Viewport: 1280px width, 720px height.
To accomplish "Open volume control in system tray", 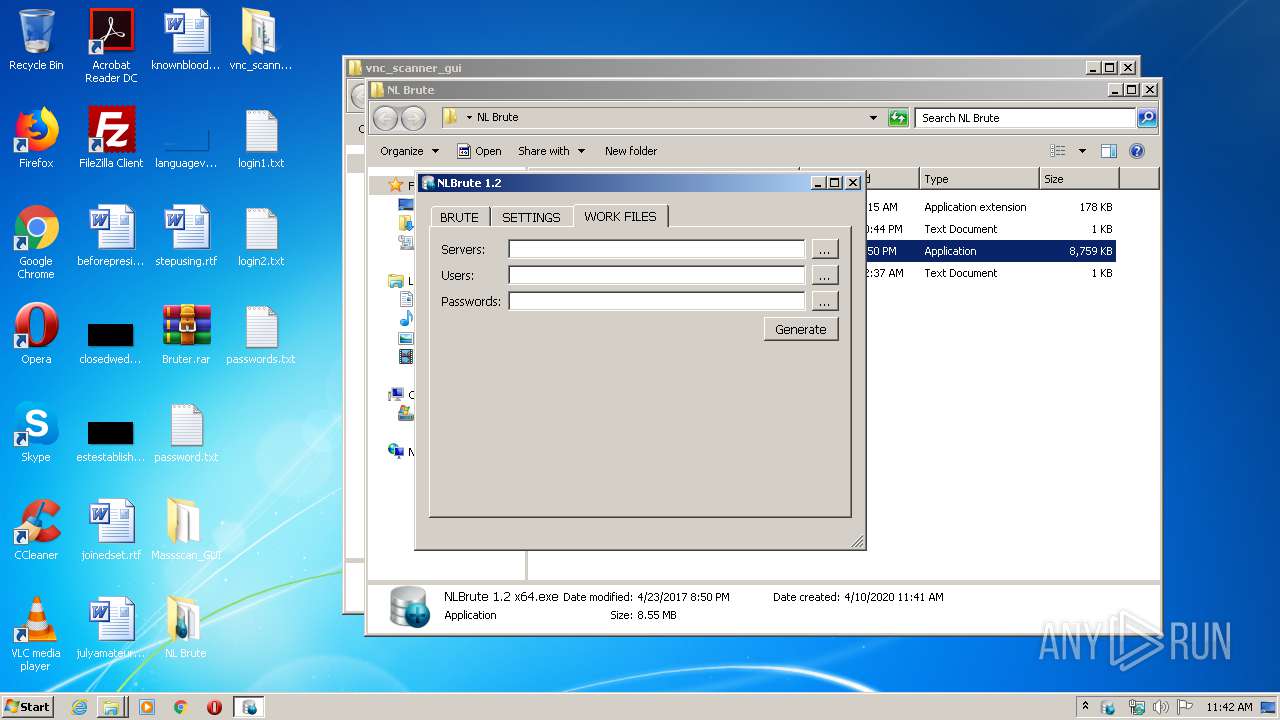I will pyautogui.click(x=1161, y=707).
